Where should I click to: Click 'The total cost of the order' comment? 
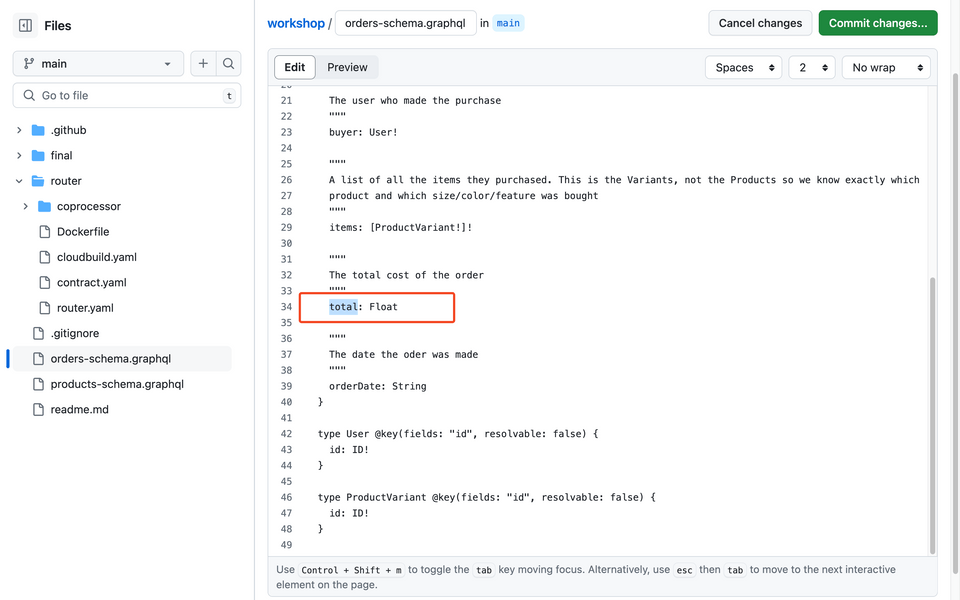(406, 276)
